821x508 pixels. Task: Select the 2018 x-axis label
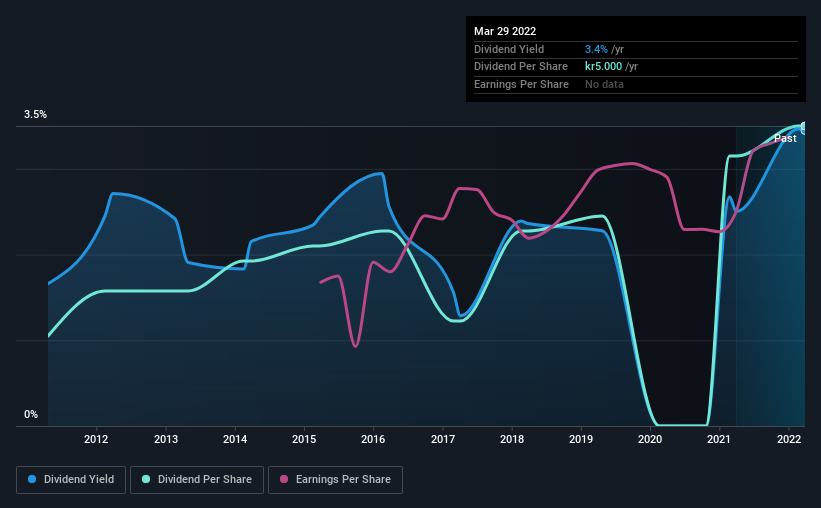[512, 439]
